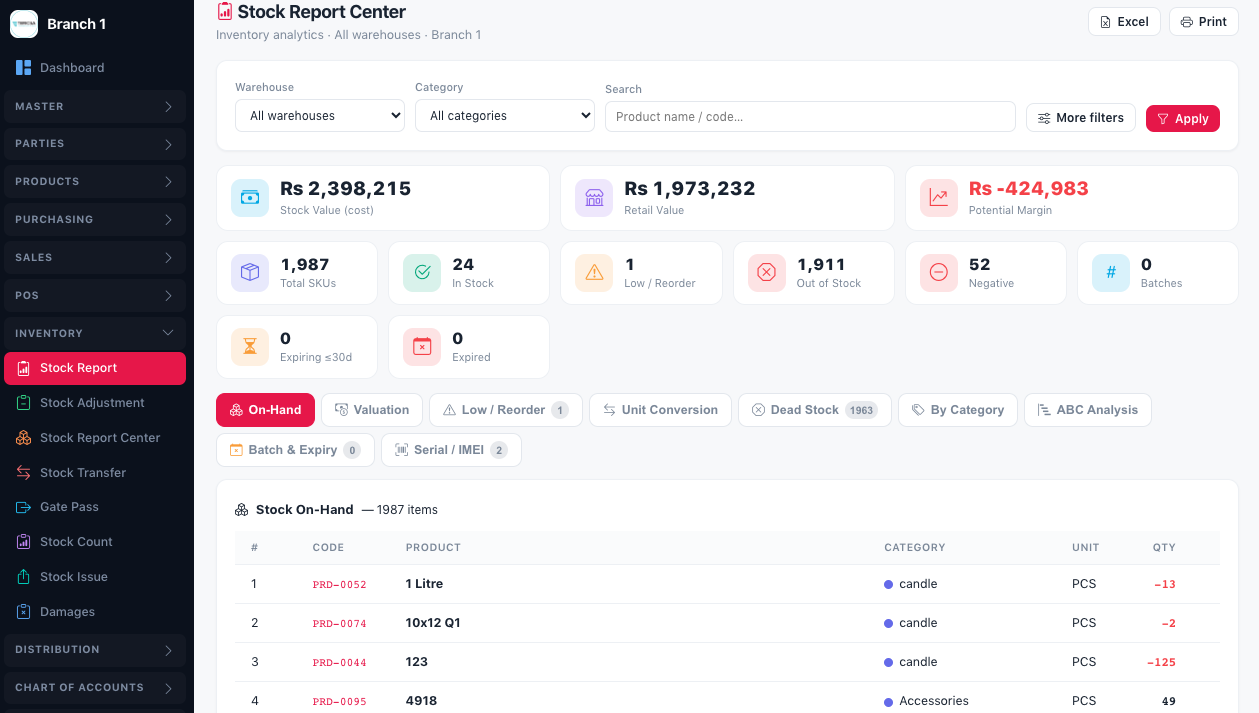Click the Stock Report Center boxes icon

[24, 438]
